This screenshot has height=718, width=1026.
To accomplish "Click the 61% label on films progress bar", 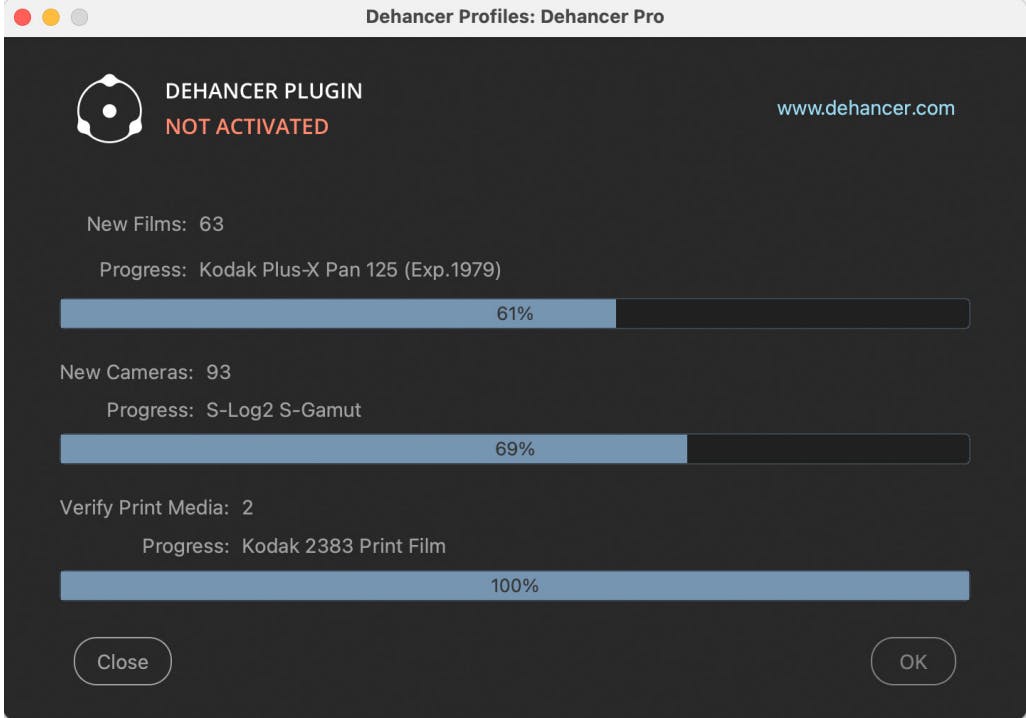I will click(514, 314).
